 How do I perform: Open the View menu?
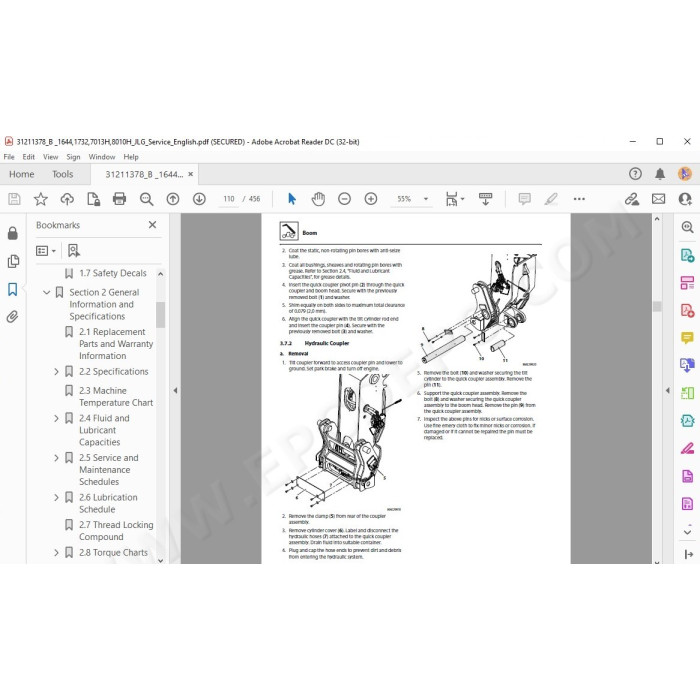pyautogui.click(x=50, y=157)
